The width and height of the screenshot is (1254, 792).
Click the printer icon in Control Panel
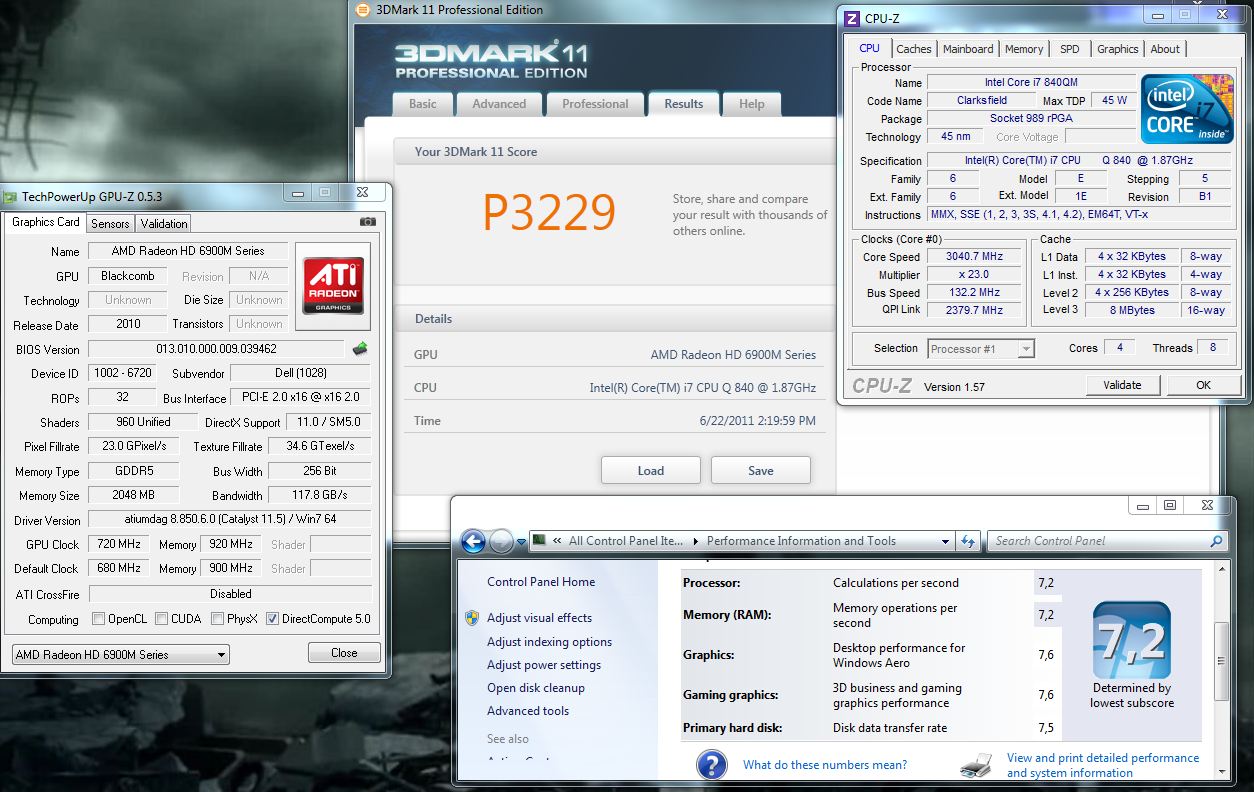pyautogui.click(x=976, y=766)
